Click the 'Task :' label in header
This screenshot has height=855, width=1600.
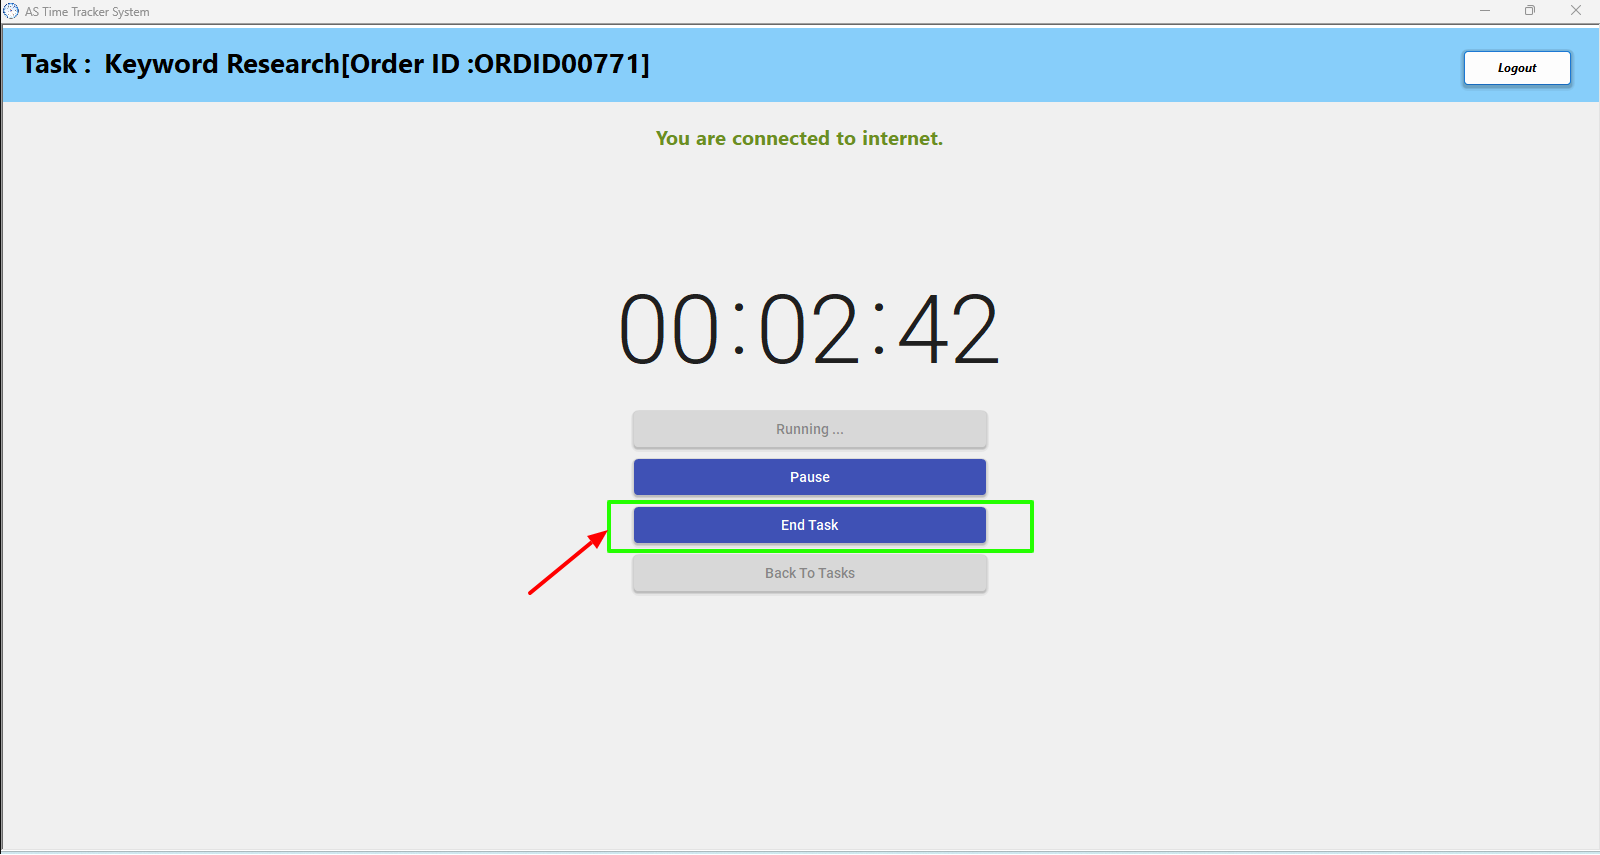point(56,64)
